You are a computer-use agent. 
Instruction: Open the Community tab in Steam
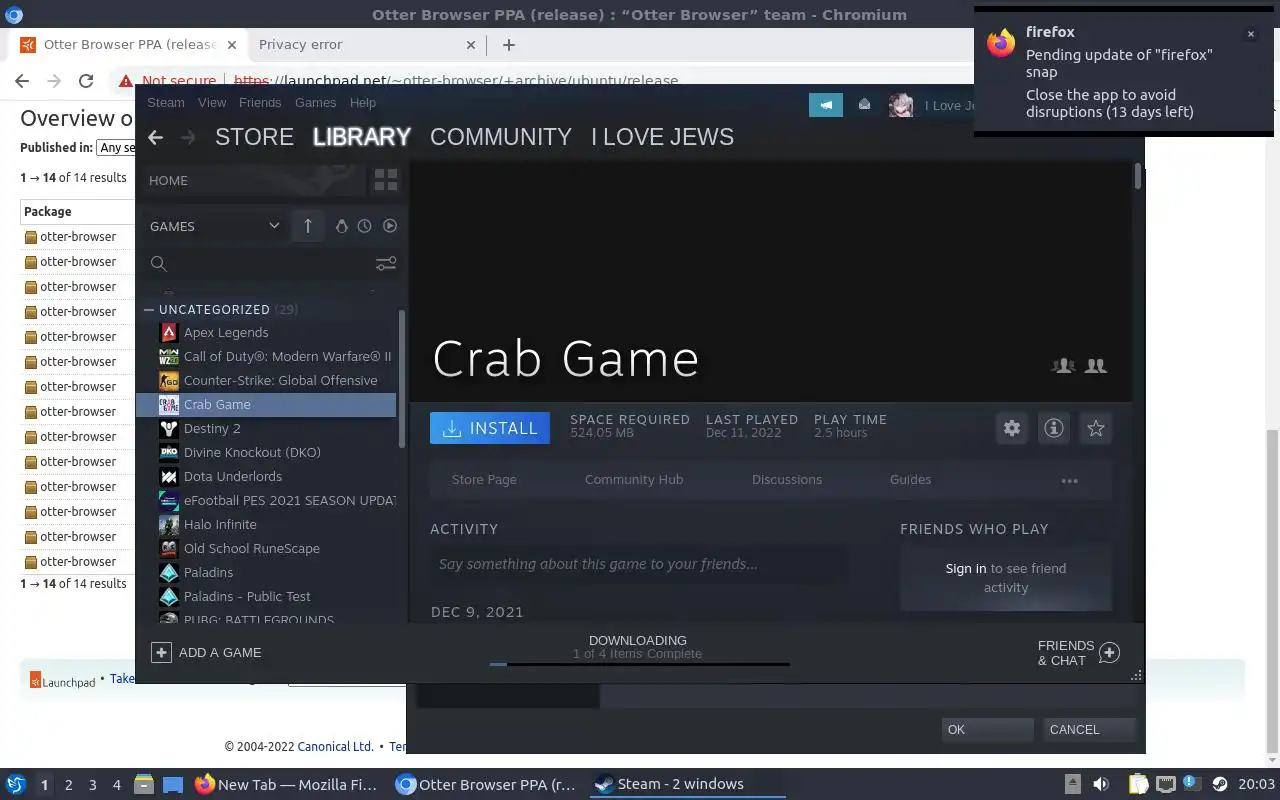(501, 137)
